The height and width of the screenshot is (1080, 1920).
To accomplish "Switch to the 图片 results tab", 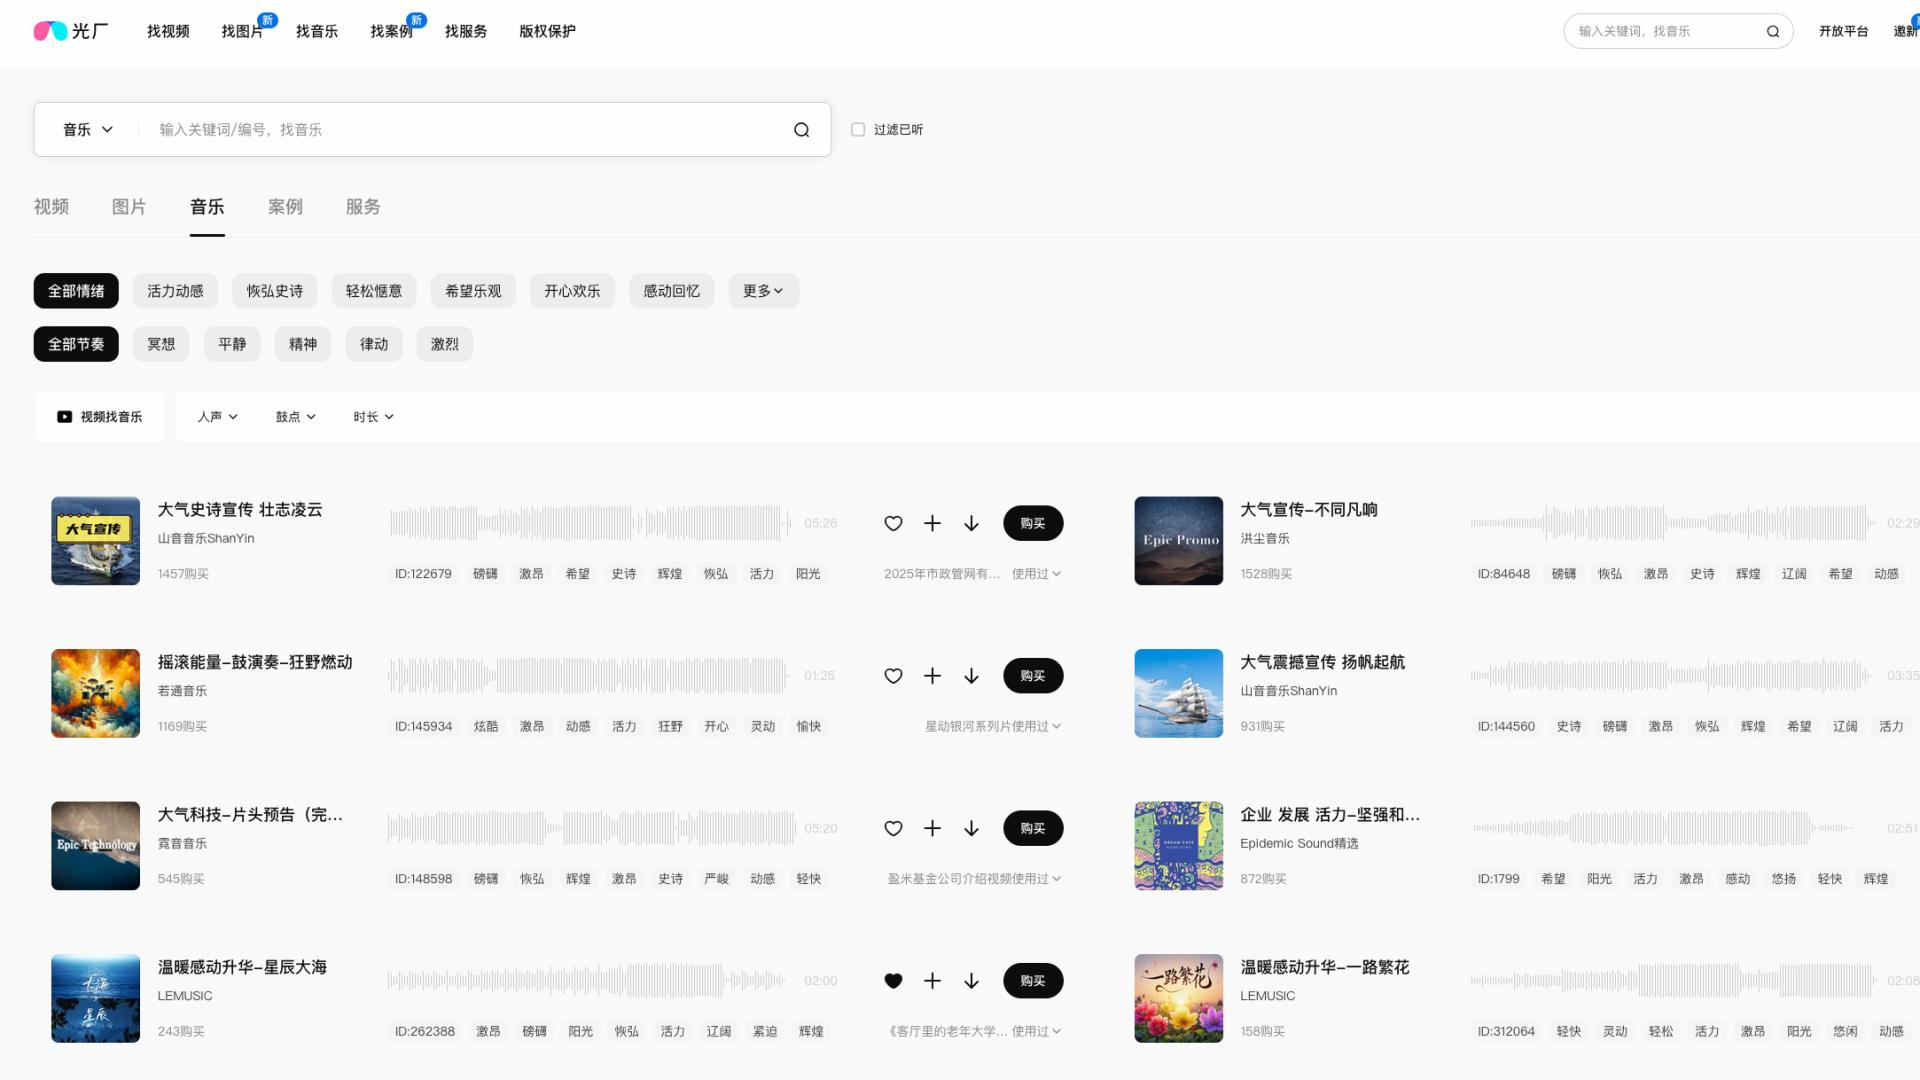I will (130, 207).
